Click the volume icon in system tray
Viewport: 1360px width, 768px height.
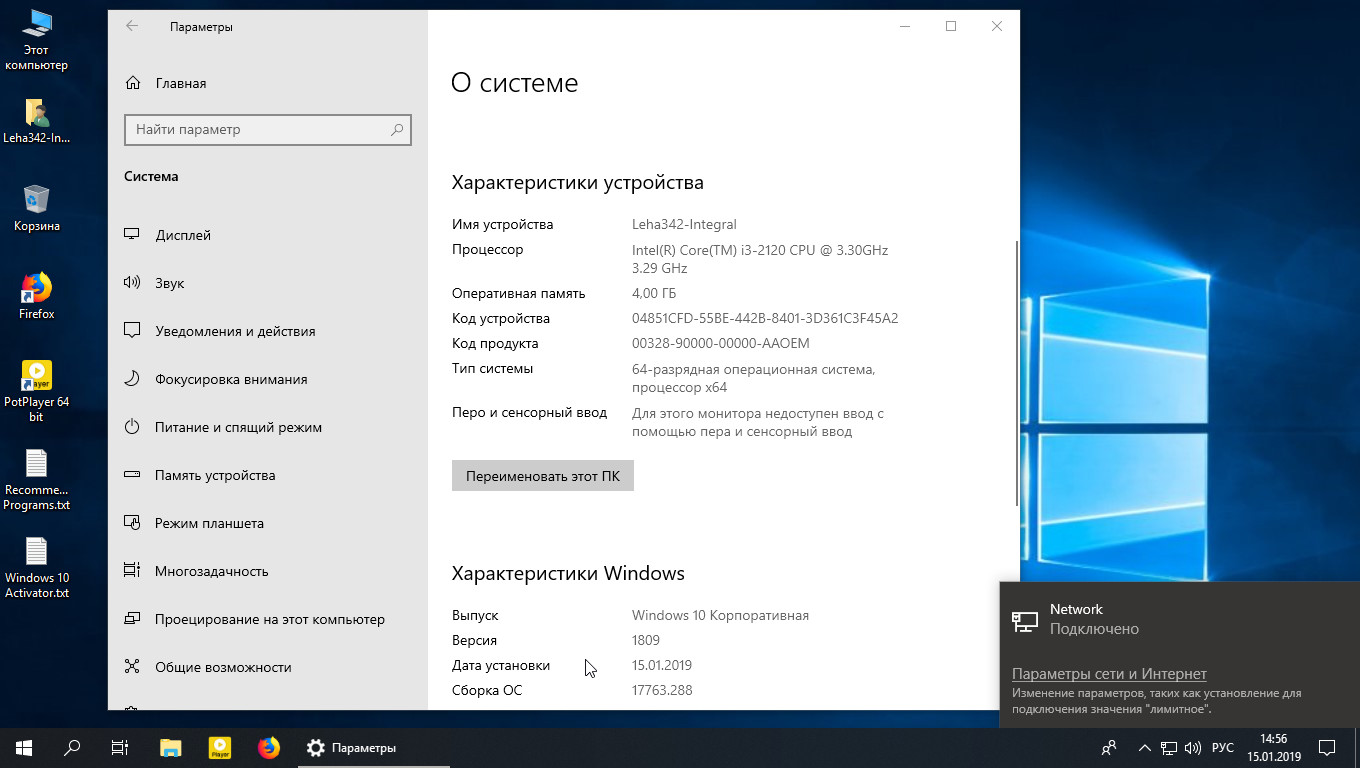1192,748
